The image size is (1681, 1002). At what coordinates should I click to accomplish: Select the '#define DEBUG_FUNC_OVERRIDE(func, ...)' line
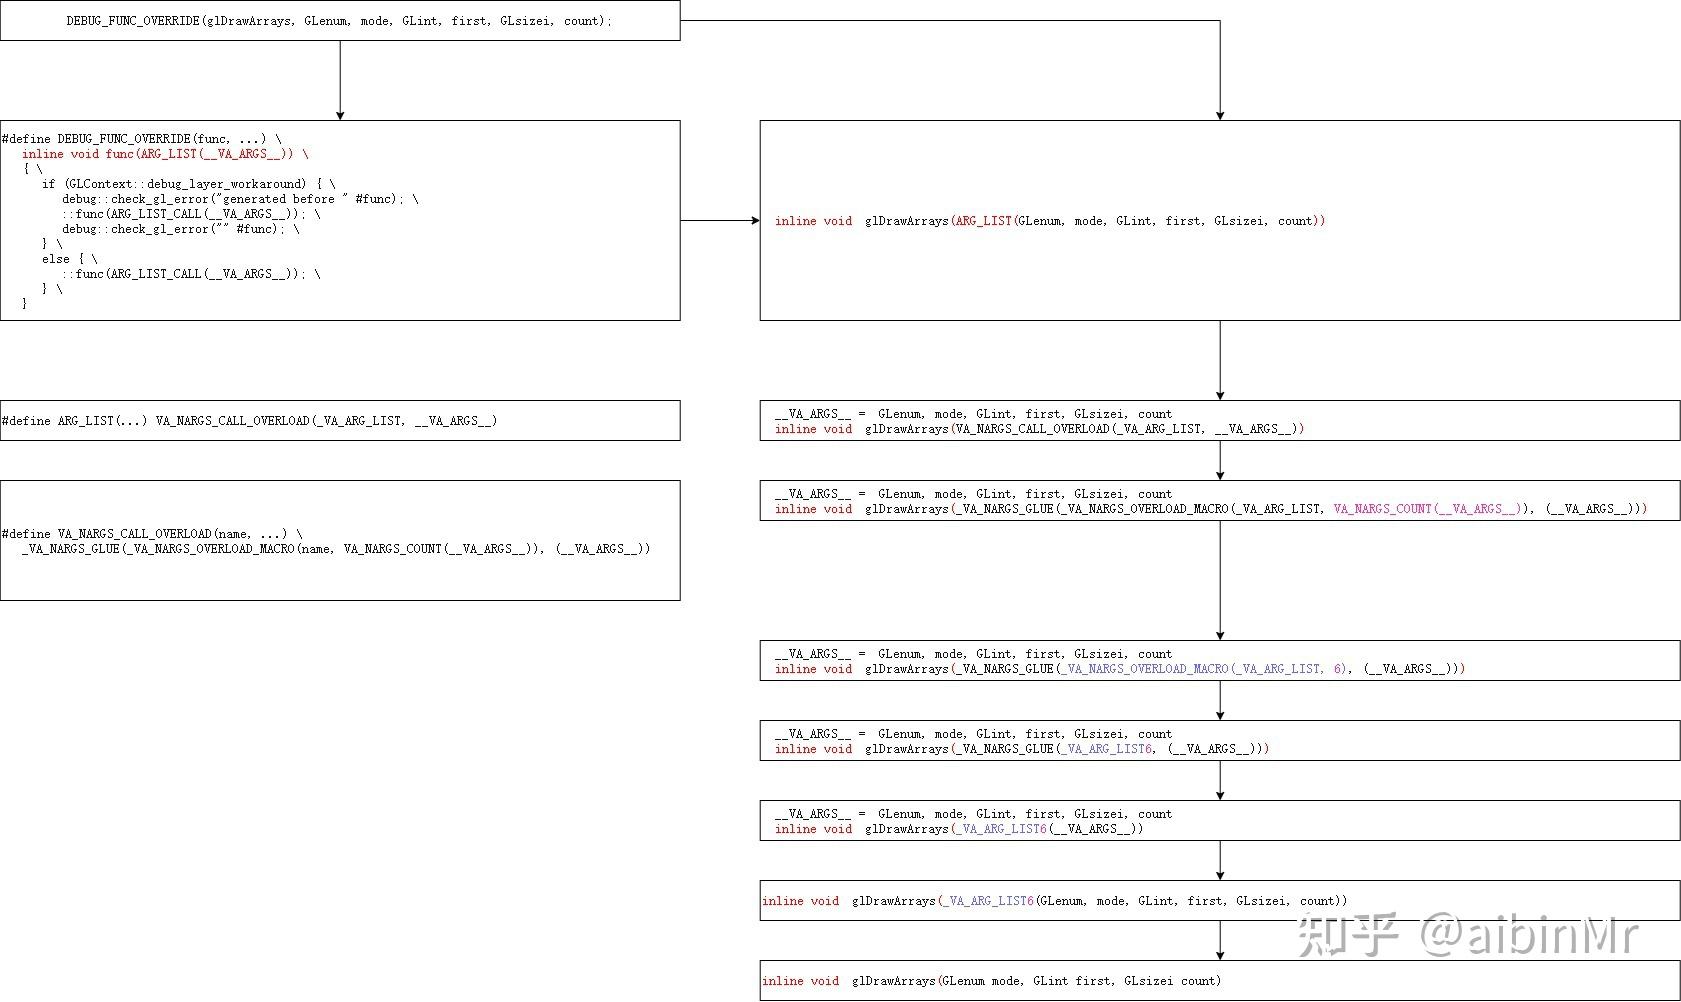coord(142,139)
